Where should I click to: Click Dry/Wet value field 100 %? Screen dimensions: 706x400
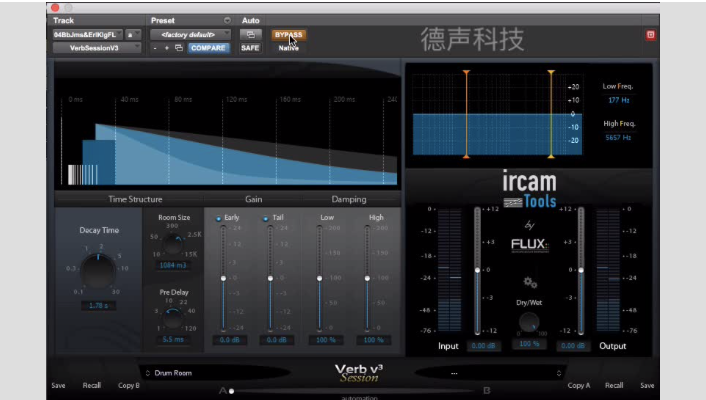[x=529, y=344]
